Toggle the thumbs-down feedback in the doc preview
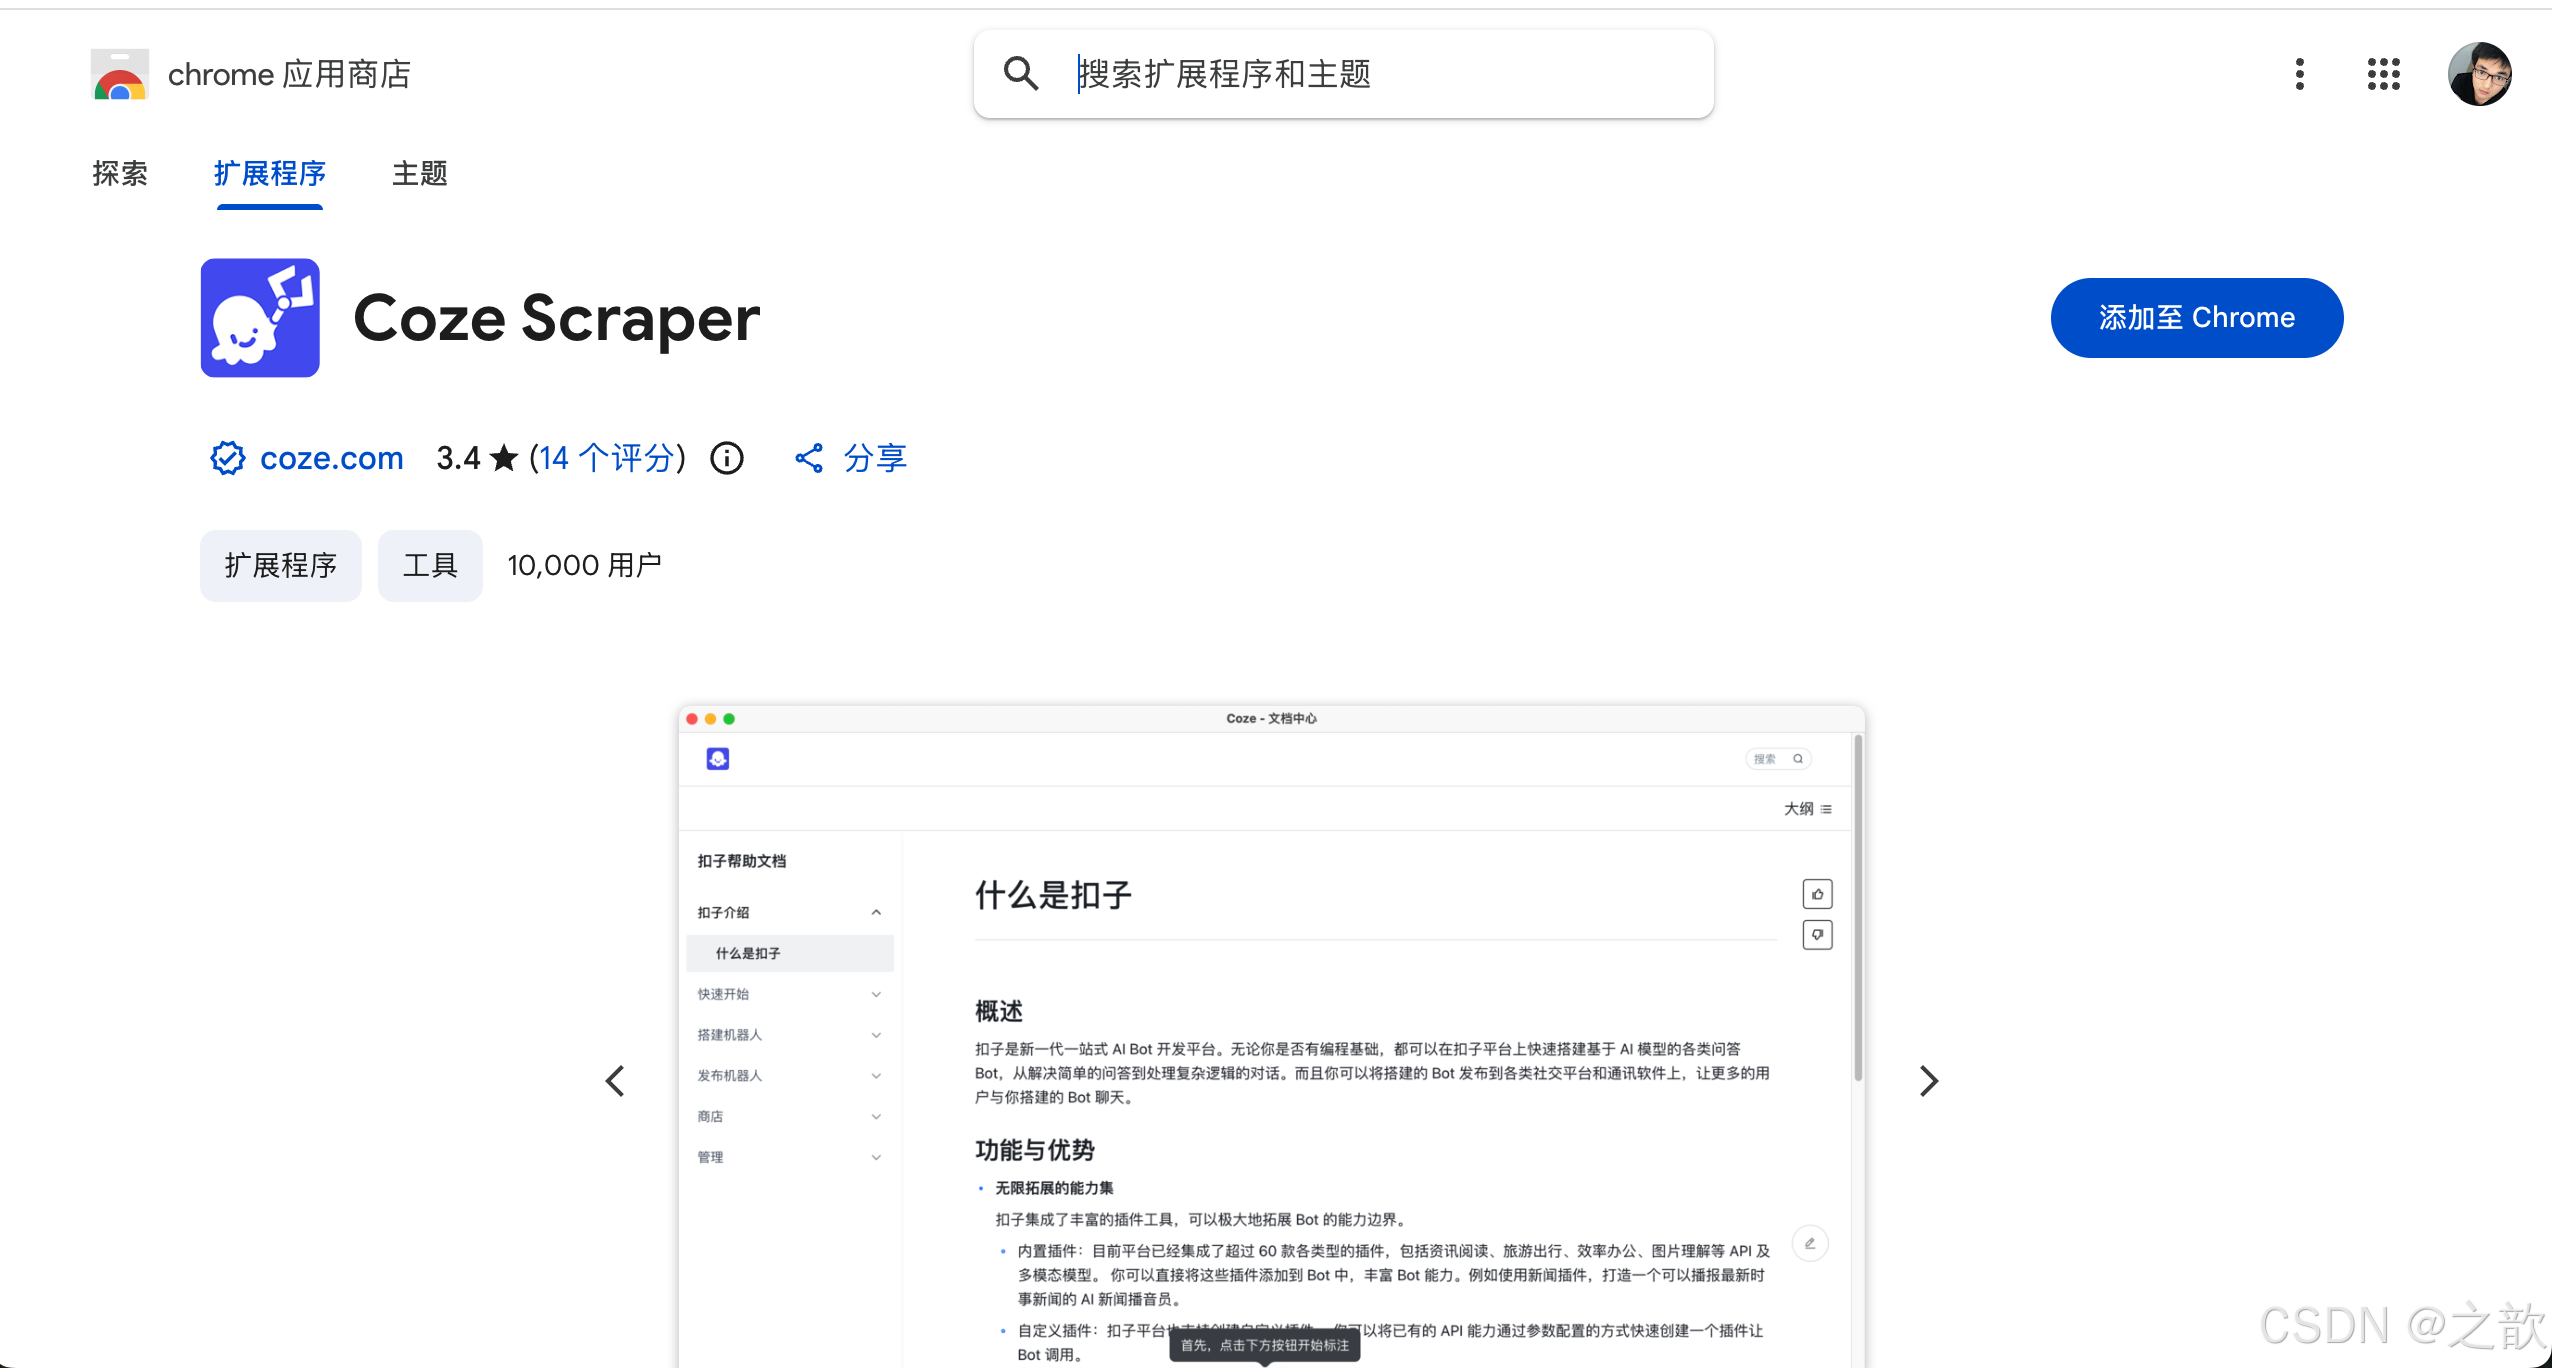Viewport: 2552px width, 1368px height. [x=1817, y=935]
